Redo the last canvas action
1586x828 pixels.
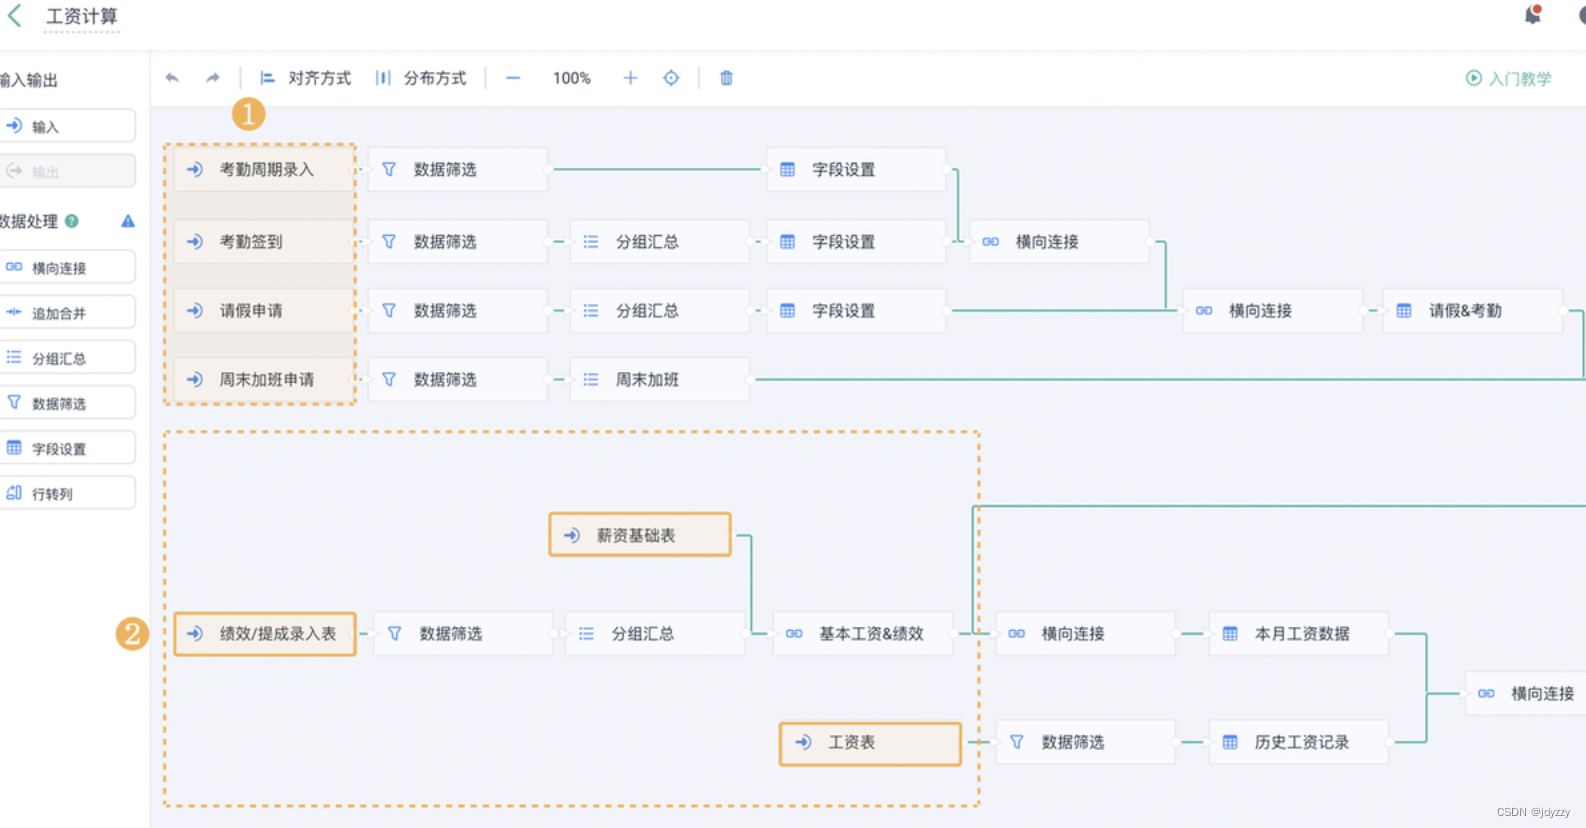click(x=212, y=78)
